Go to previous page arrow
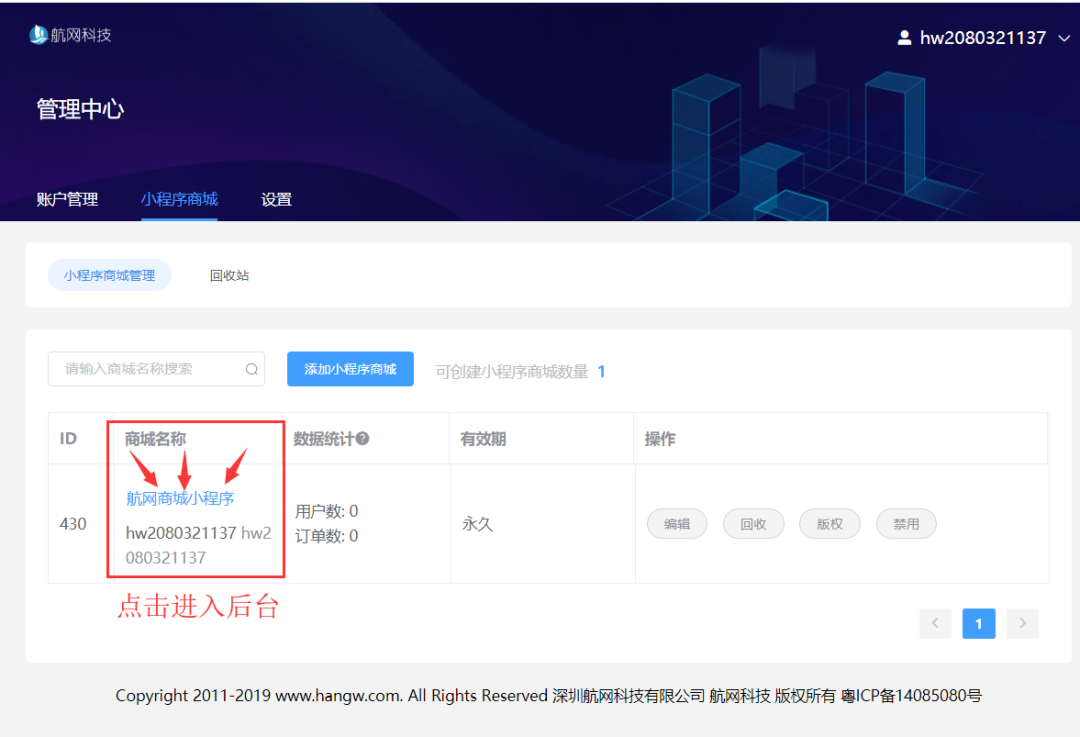 coord(935,623)
